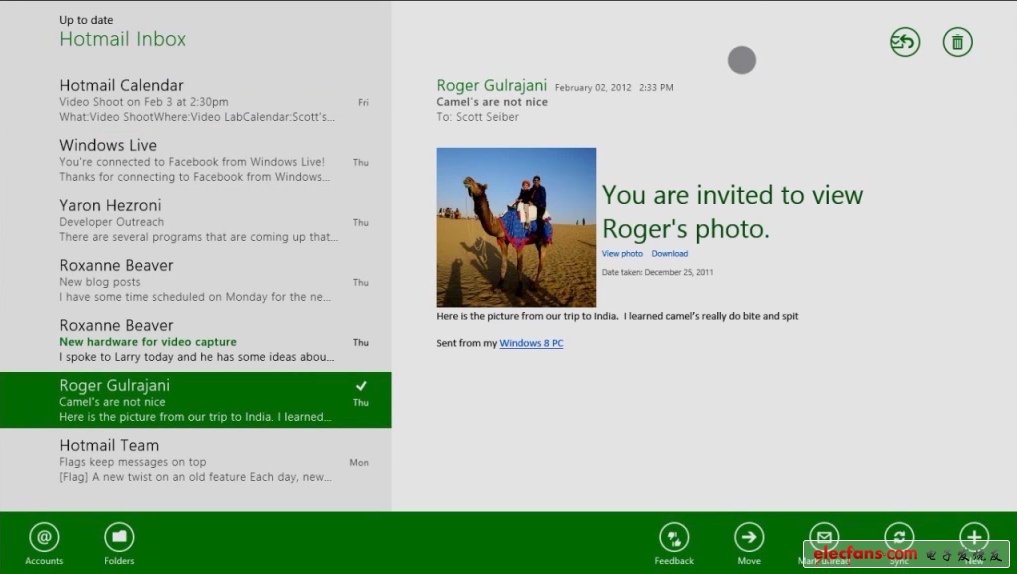This screenshot has height=574, width=1017.
Task: Select the Roger Gulrajani email in list
Action: coord(195,400)
